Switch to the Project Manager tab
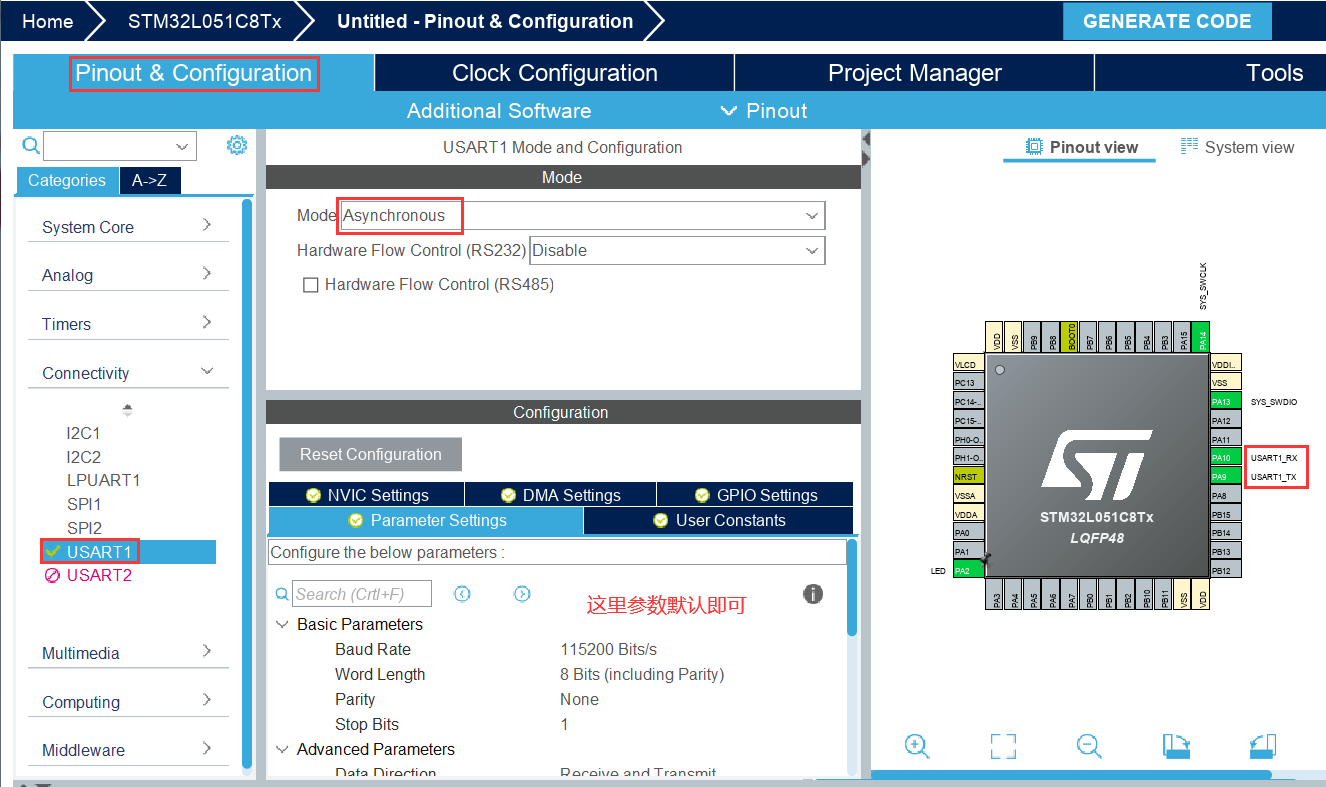Viewport: 1326px width, 787px height. (915, 73)
